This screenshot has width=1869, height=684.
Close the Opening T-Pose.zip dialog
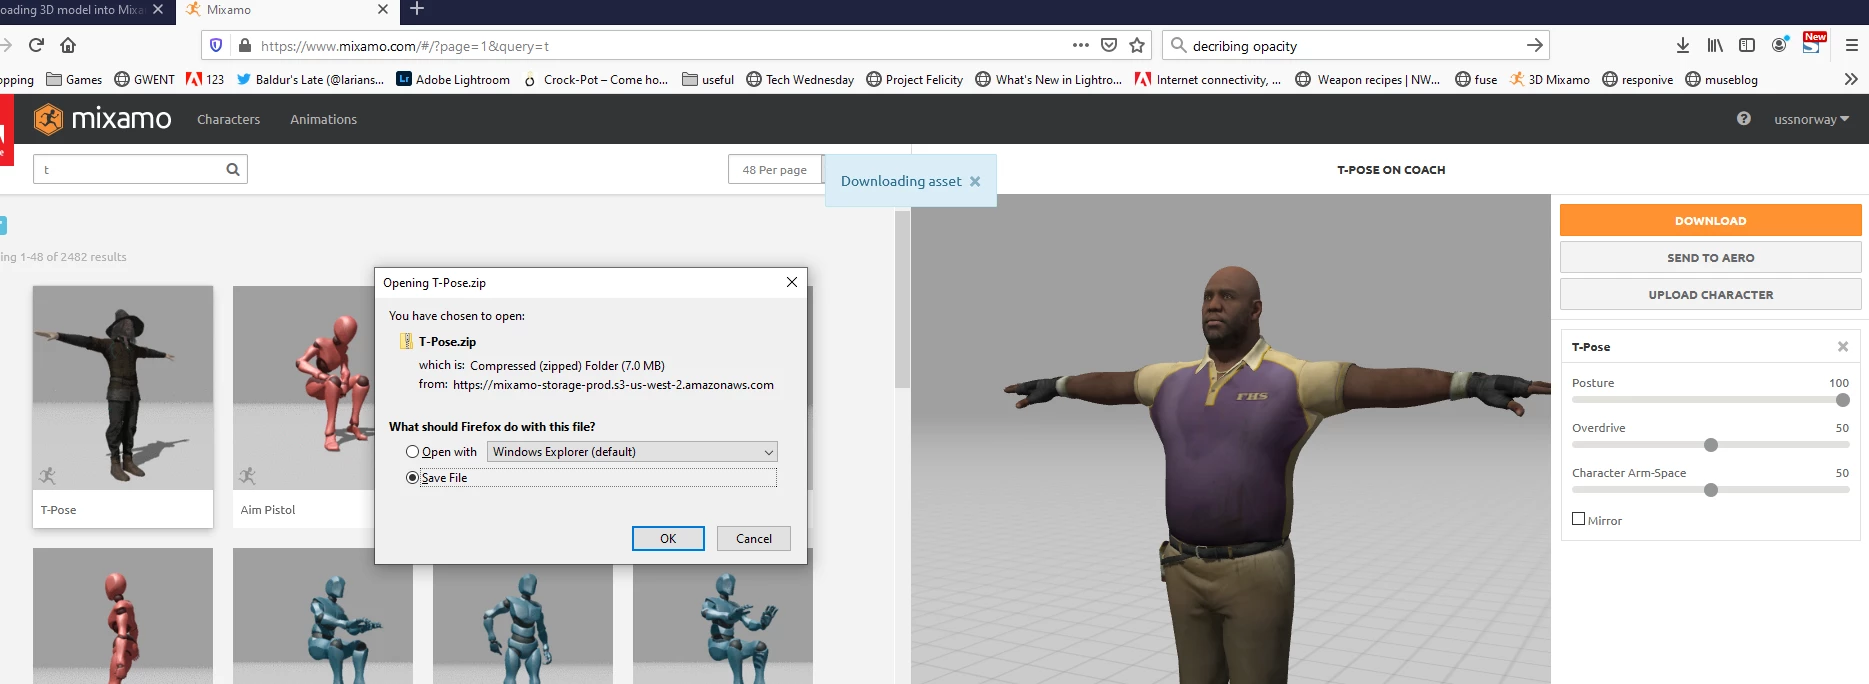pos(792,282)
